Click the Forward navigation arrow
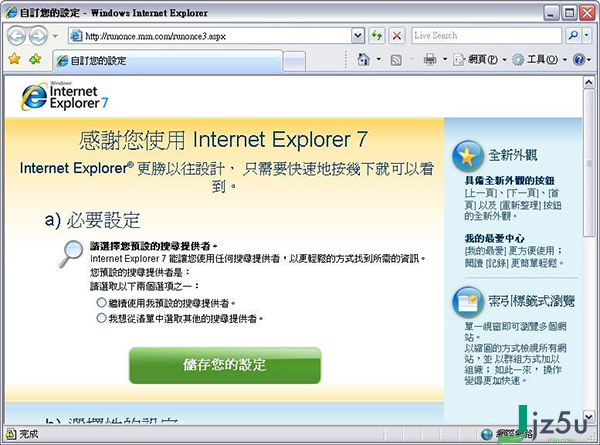The image size is (600, 445). click(39, 36)
